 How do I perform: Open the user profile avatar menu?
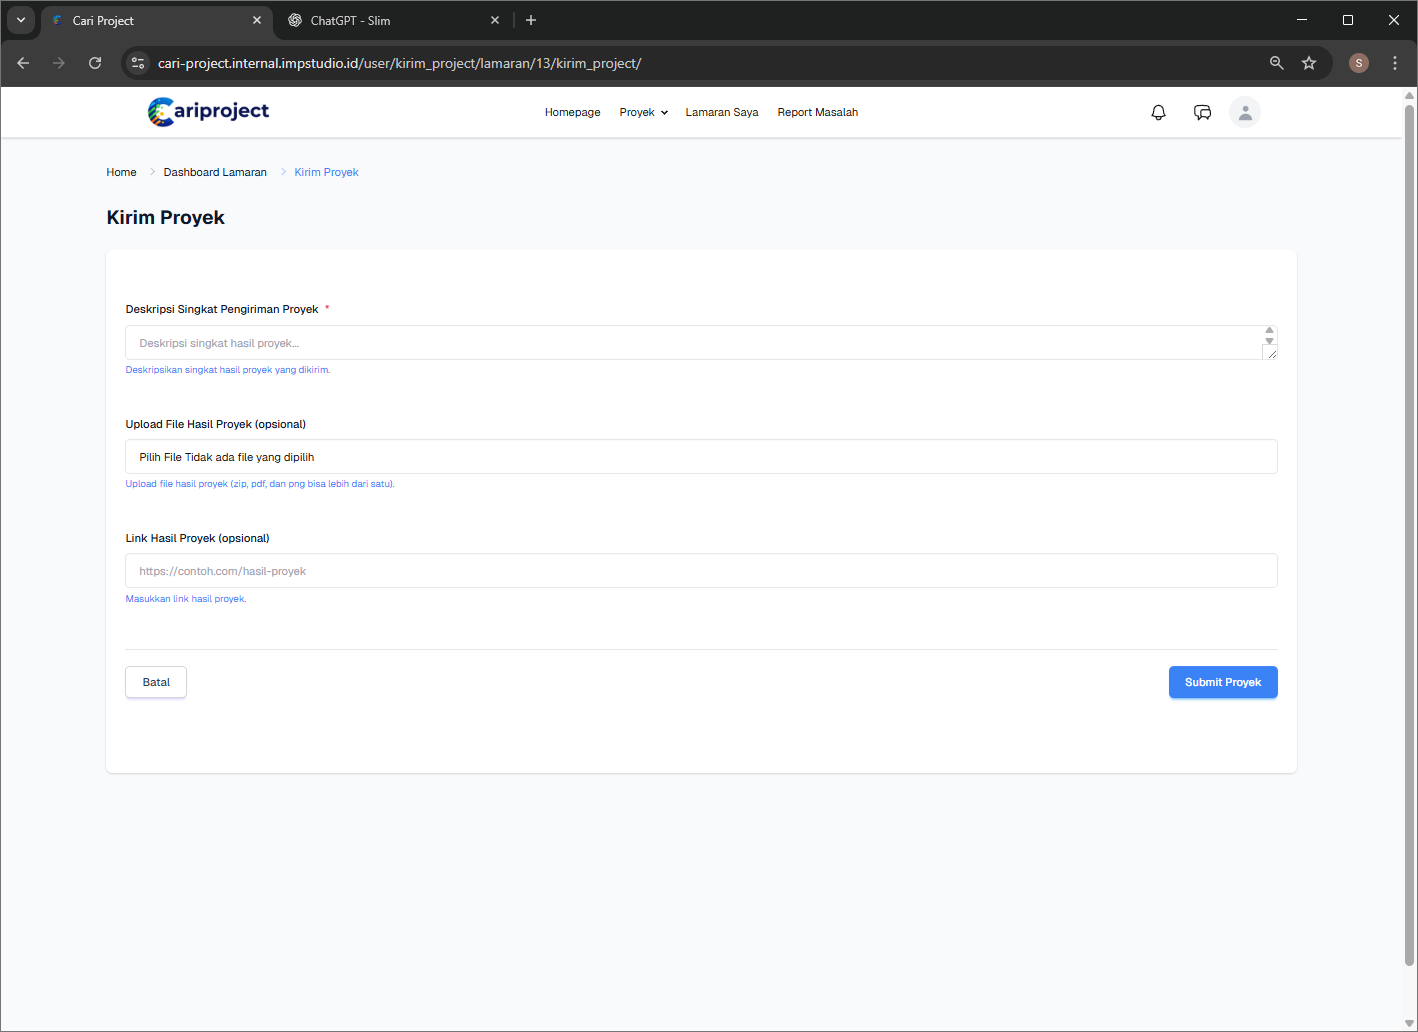point(1245,113)
